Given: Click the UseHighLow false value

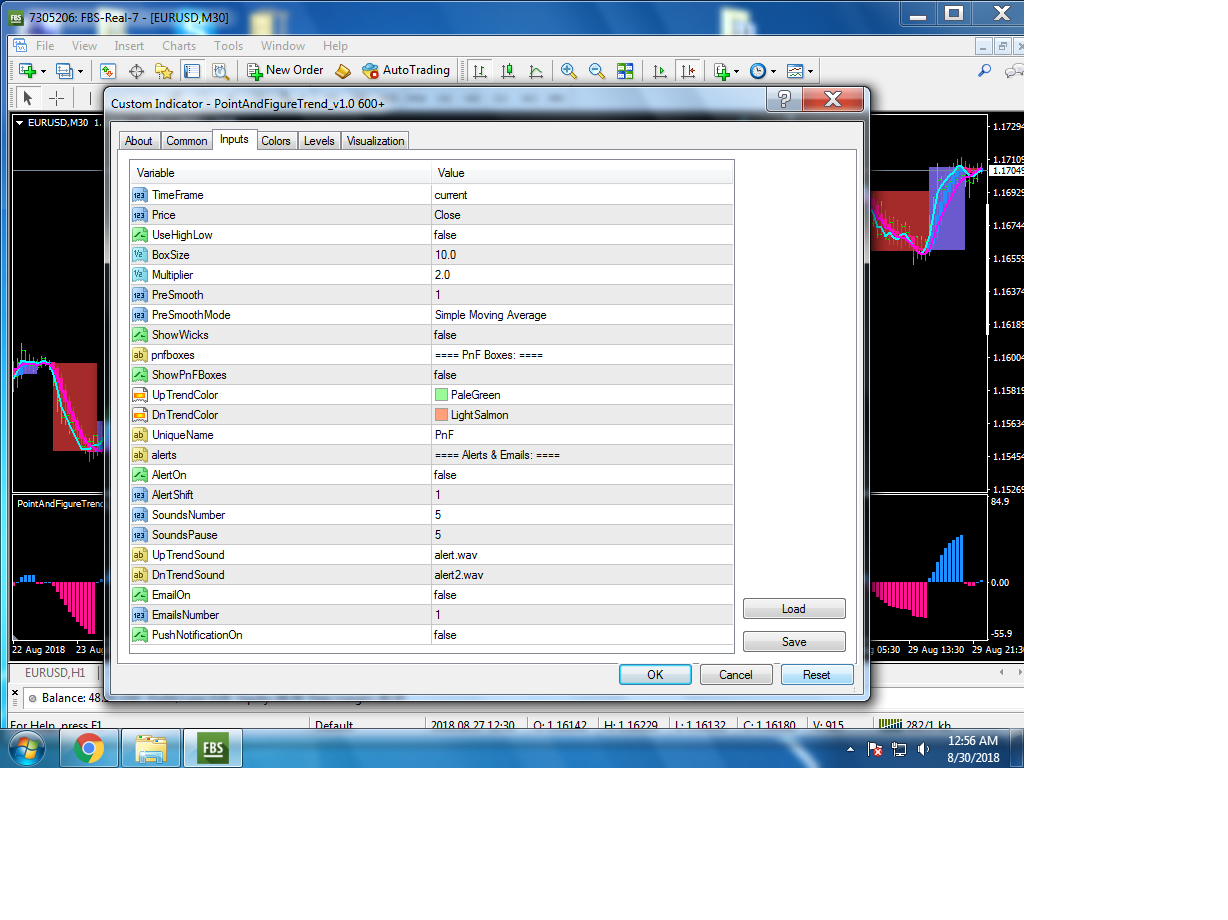Looking at the screenshot, I should [x=583, y=235].
